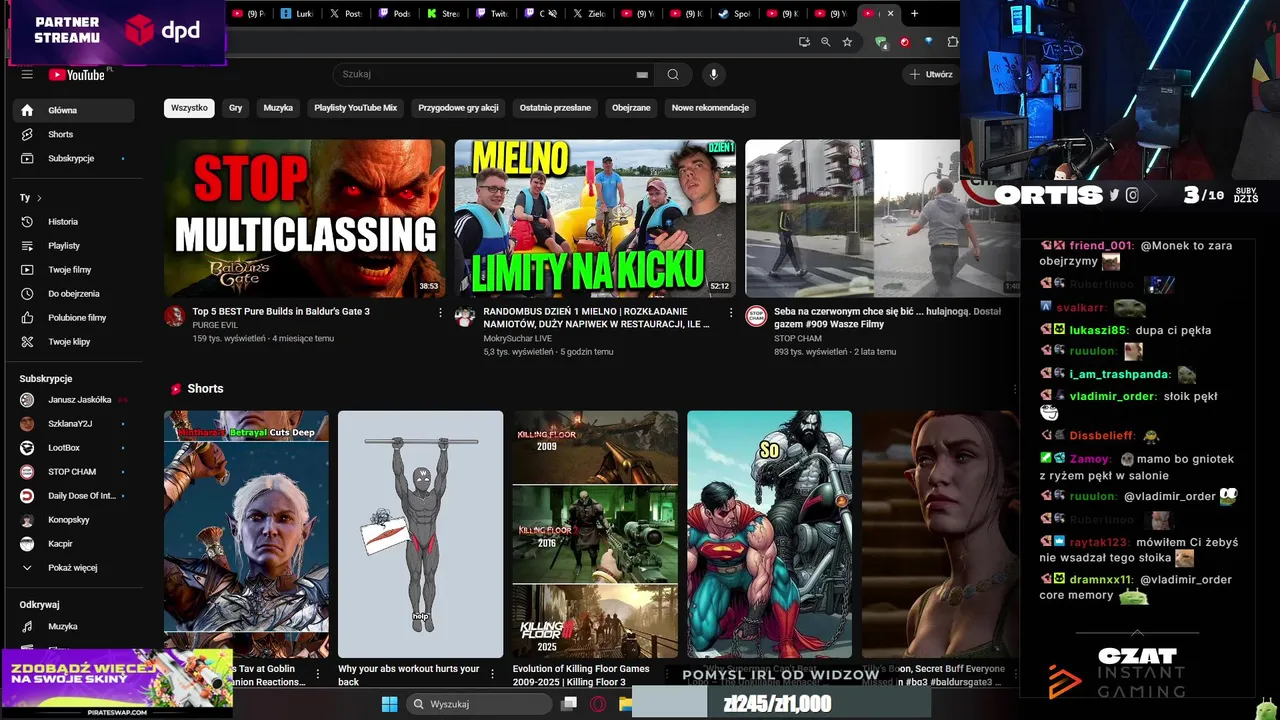Open the Windows Start menu

pos(389,704)
